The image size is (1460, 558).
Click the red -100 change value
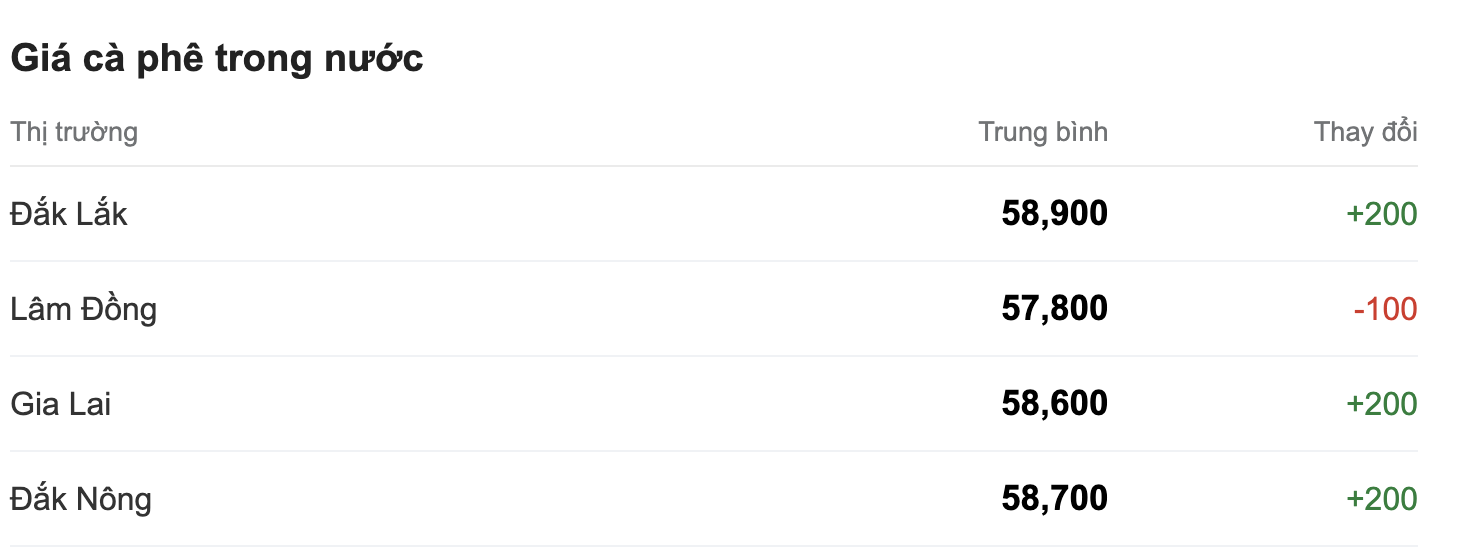click(x=1385, y=309)
